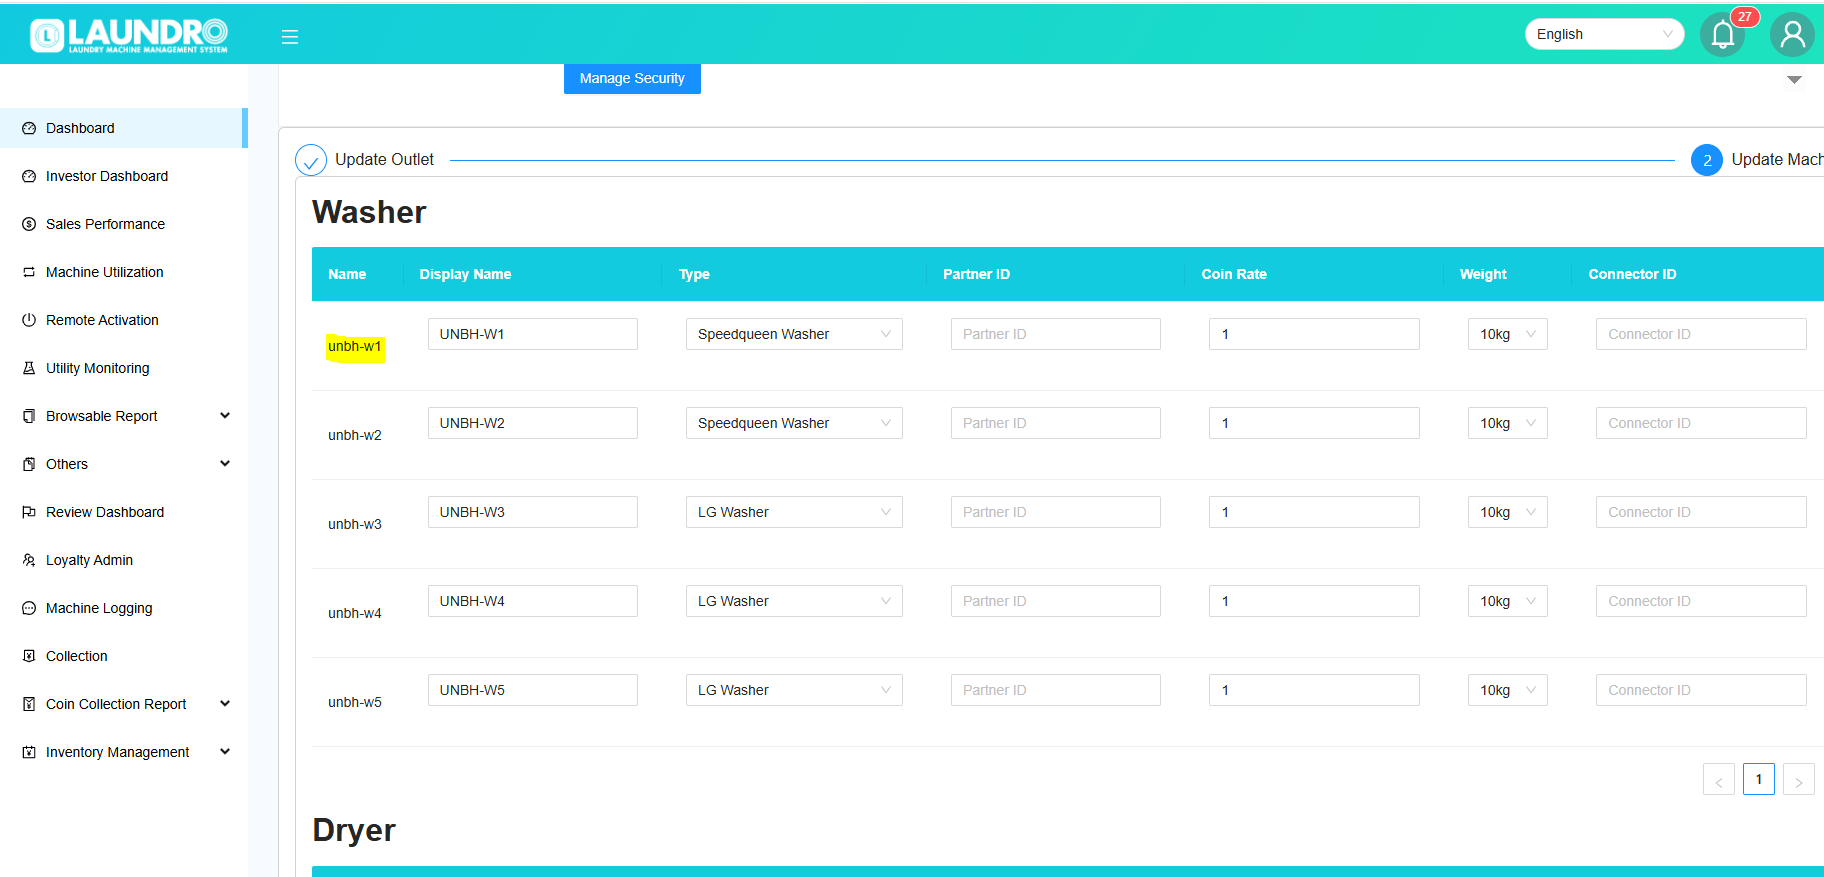This screenshot has height=877, width=1824.
Task: Click Display Name field UNBH-W3
Action: (533, 512)
